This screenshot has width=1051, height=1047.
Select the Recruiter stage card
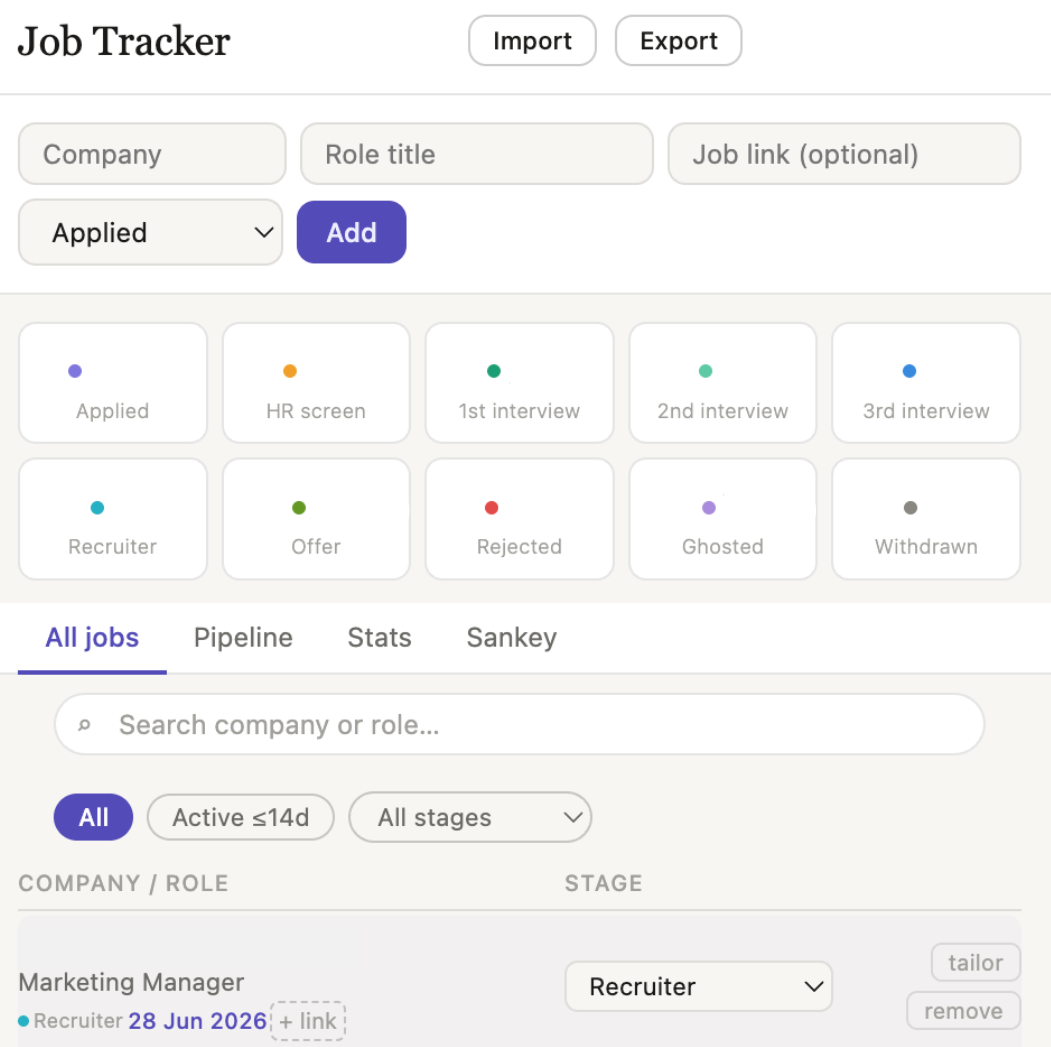click(113, 519)
